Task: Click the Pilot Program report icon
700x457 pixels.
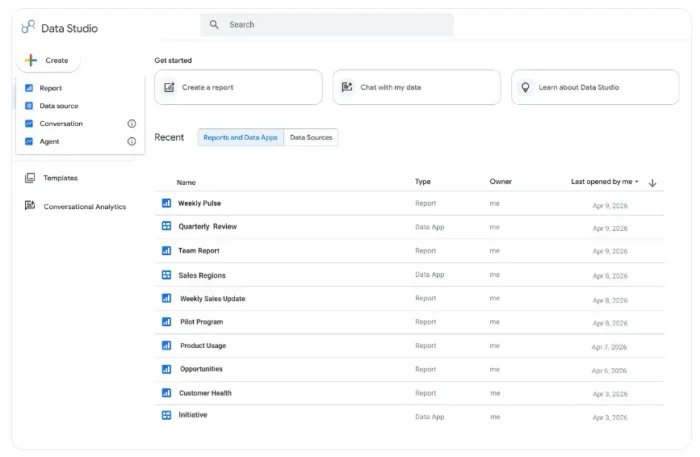Action: (x=167, y=322)
